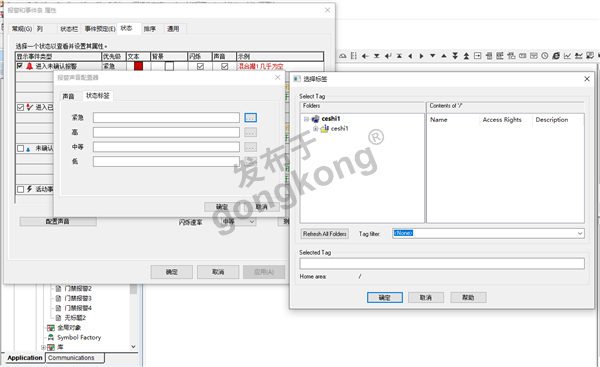Click the Selected Tag input field

pos(442,263)
